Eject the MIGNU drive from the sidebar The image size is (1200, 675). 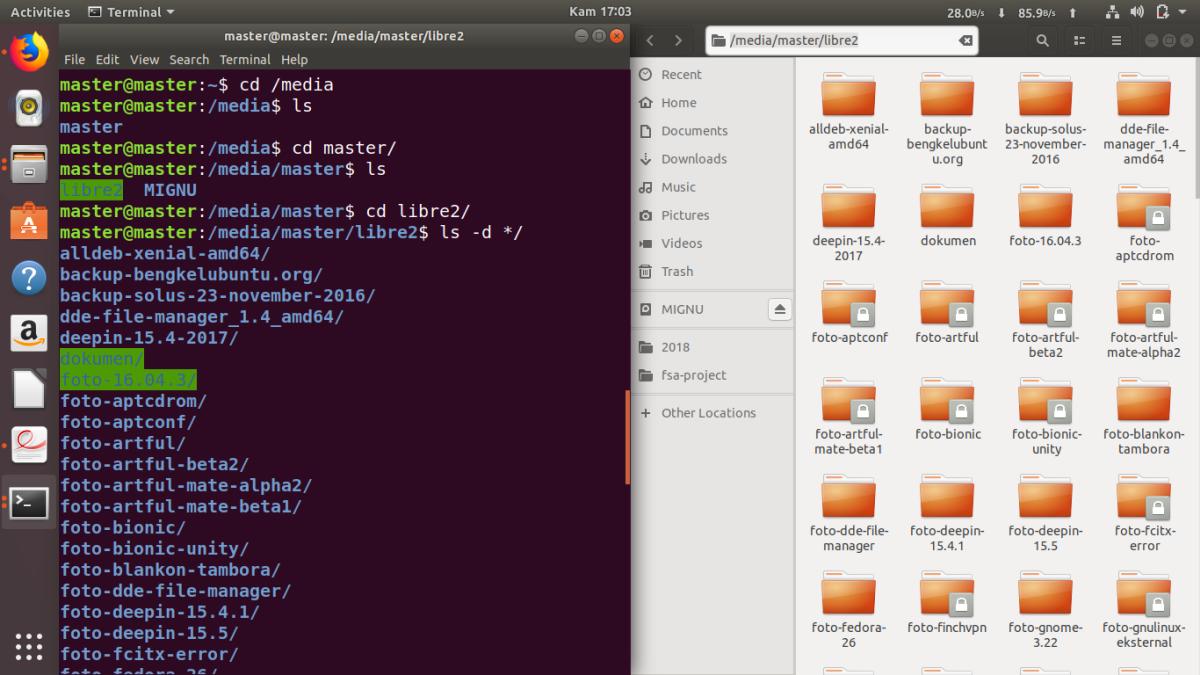click(x=779, y=309)
